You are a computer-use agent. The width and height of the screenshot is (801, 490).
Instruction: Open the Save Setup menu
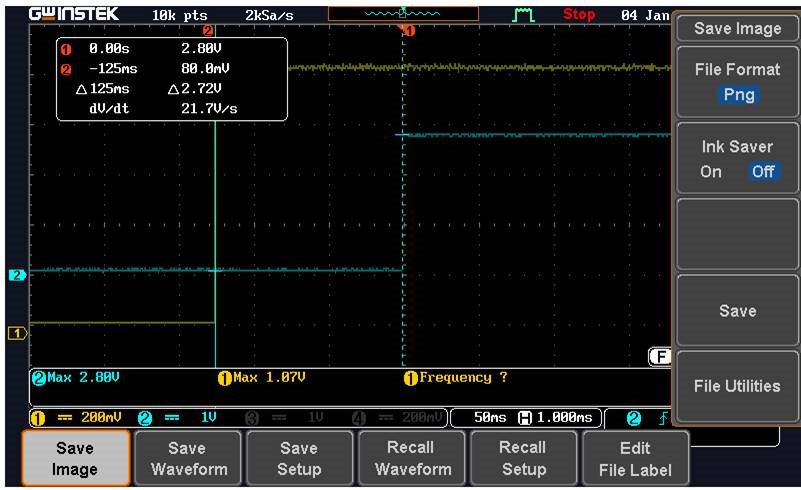pyautogui.click(x=299, y=458)
